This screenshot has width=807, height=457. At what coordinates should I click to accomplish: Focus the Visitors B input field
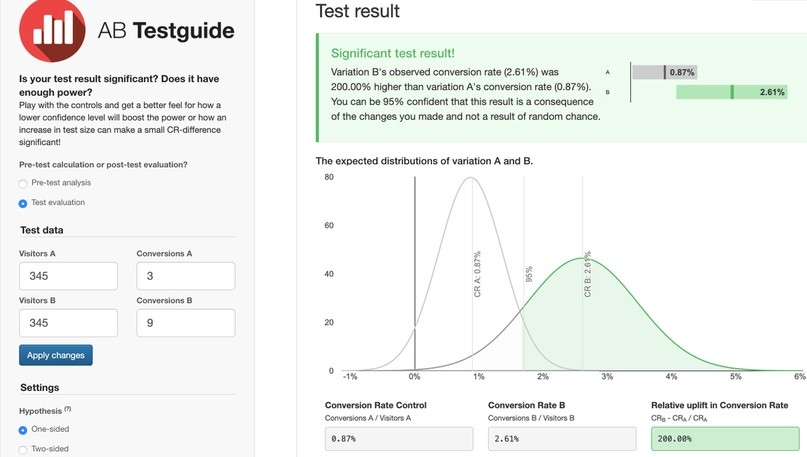point(68,323)
